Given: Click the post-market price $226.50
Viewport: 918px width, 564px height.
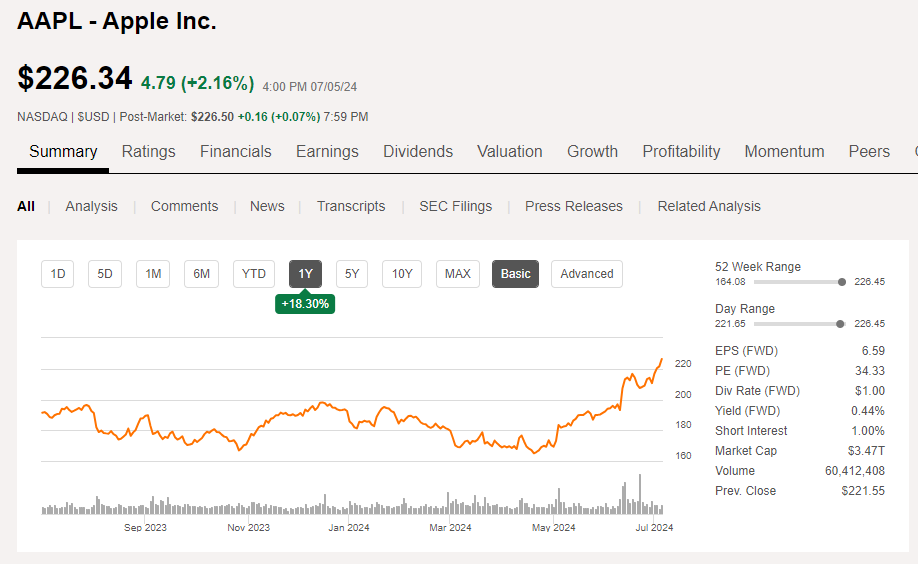Looking at the screenshot, I should coord(212,117).
